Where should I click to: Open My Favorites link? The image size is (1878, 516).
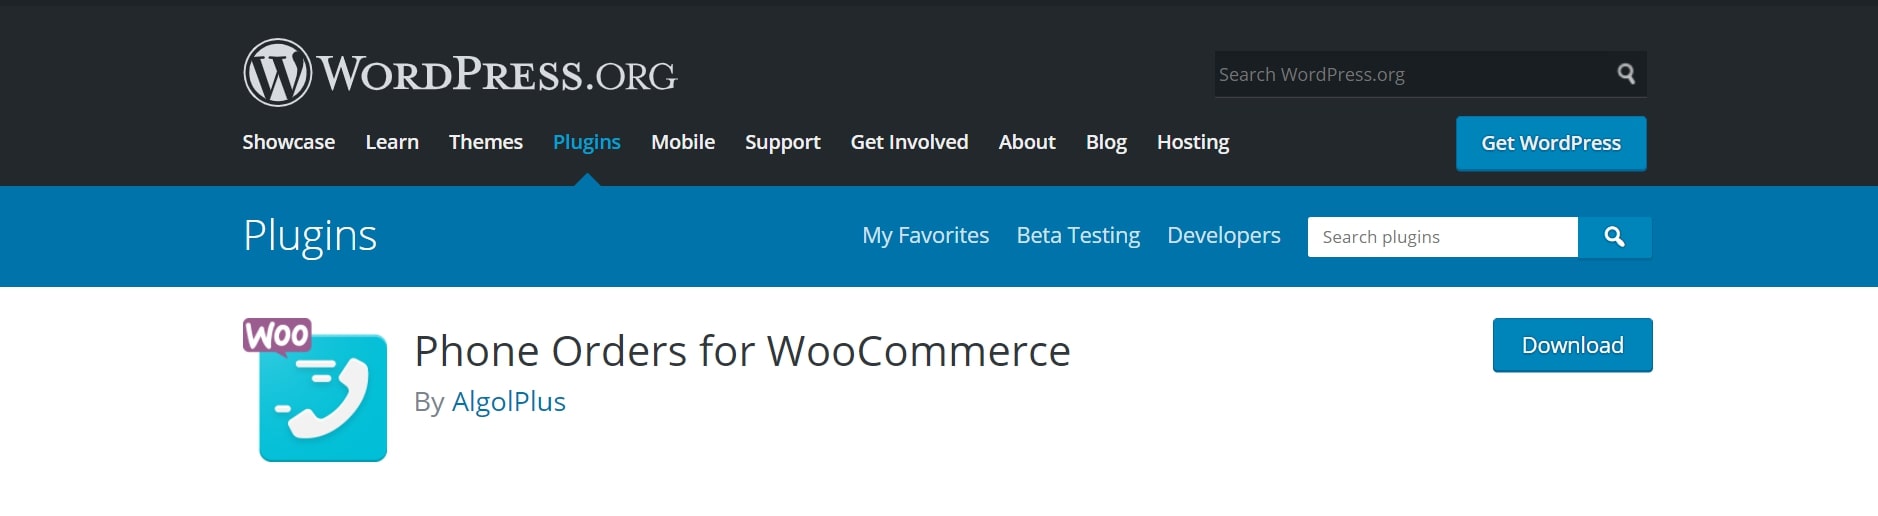pos(926,235)
